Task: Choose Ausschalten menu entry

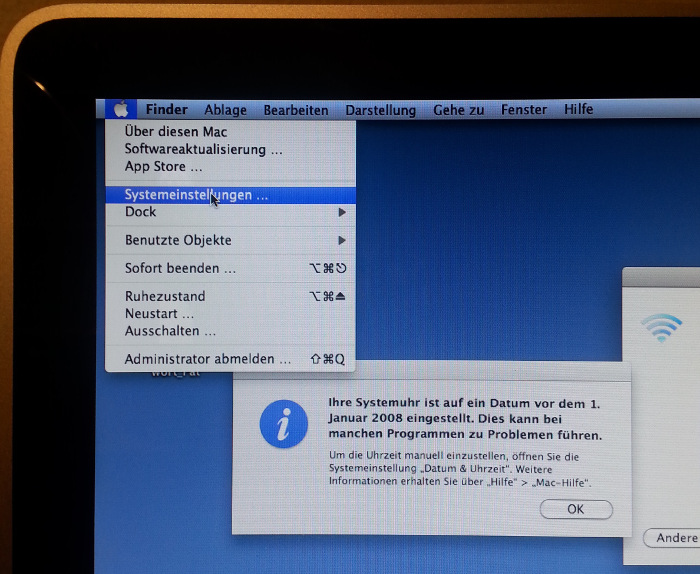Action: (x=230, y=331)
